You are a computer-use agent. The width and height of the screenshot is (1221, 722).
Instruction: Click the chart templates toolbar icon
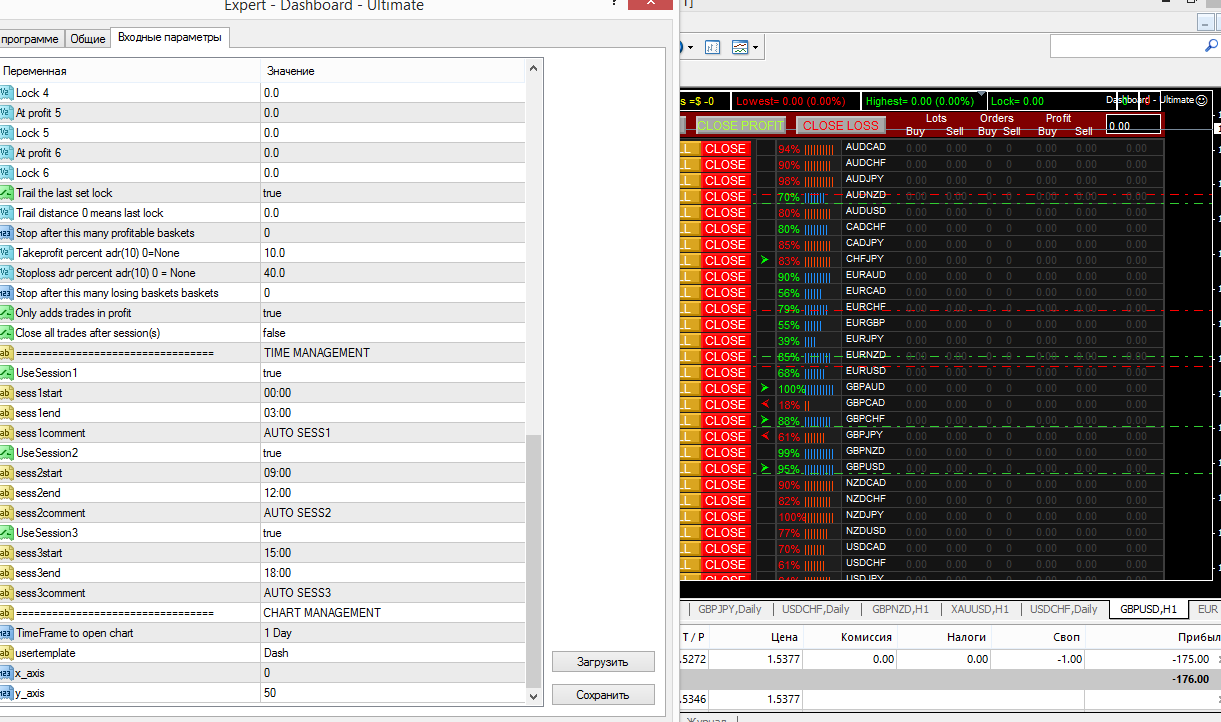pos(740,47)
